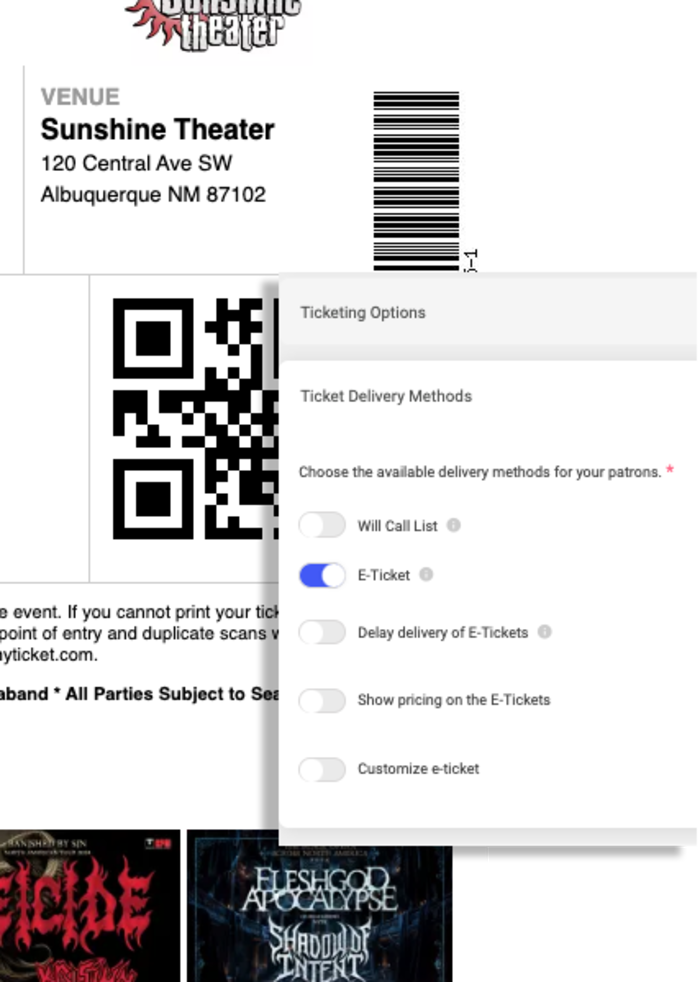Click Choose the available delivery methods text
Viewport: 700px width, 982px height.
tap(480, 472)
